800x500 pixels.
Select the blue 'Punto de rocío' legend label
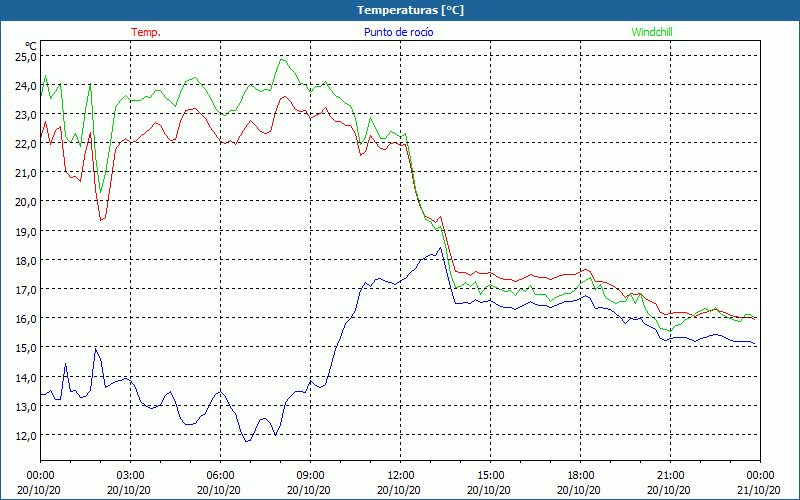click(x=398, y=32)
